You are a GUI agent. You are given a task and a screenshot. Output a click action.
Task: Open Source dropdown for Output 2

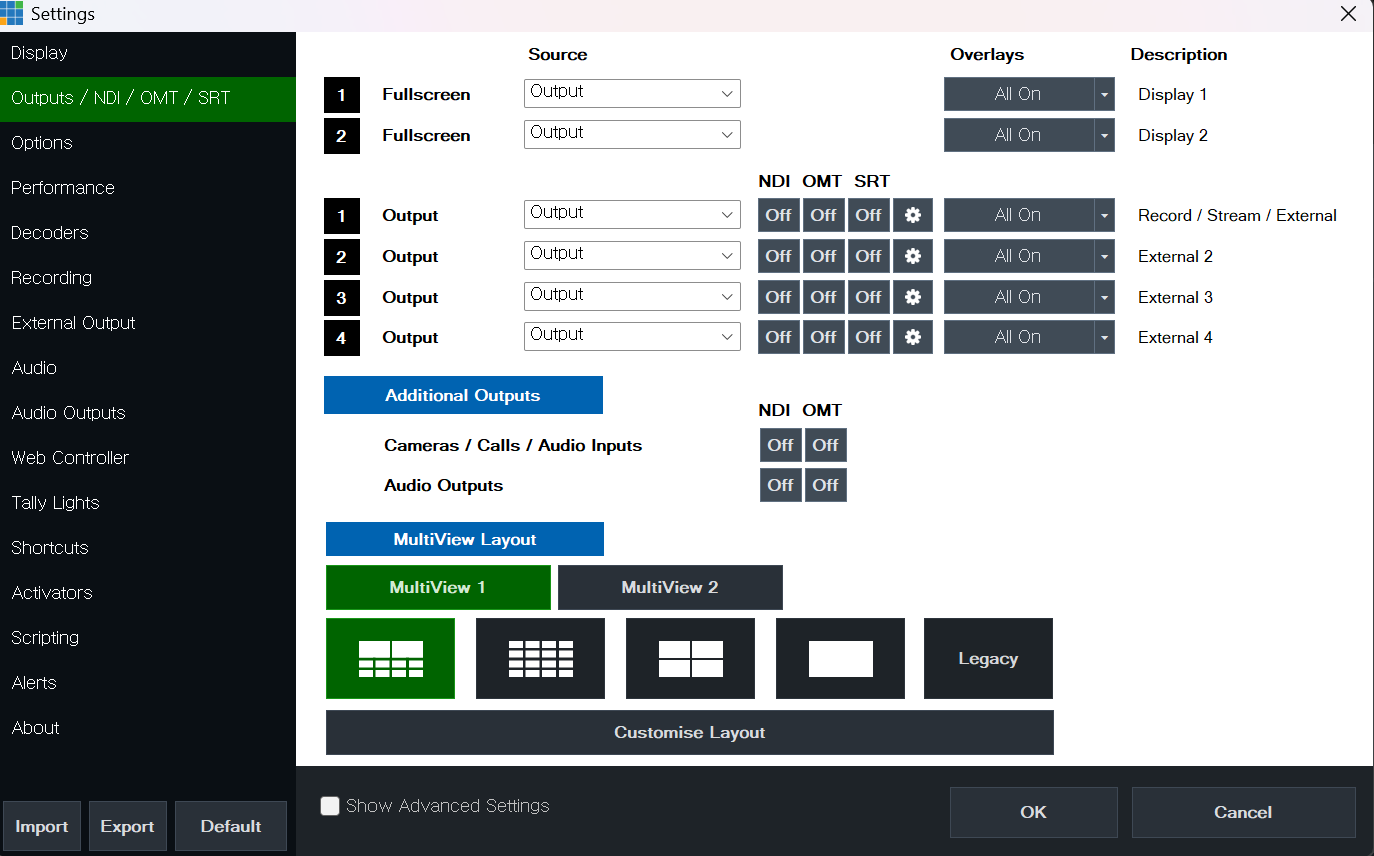click(632, 255)
